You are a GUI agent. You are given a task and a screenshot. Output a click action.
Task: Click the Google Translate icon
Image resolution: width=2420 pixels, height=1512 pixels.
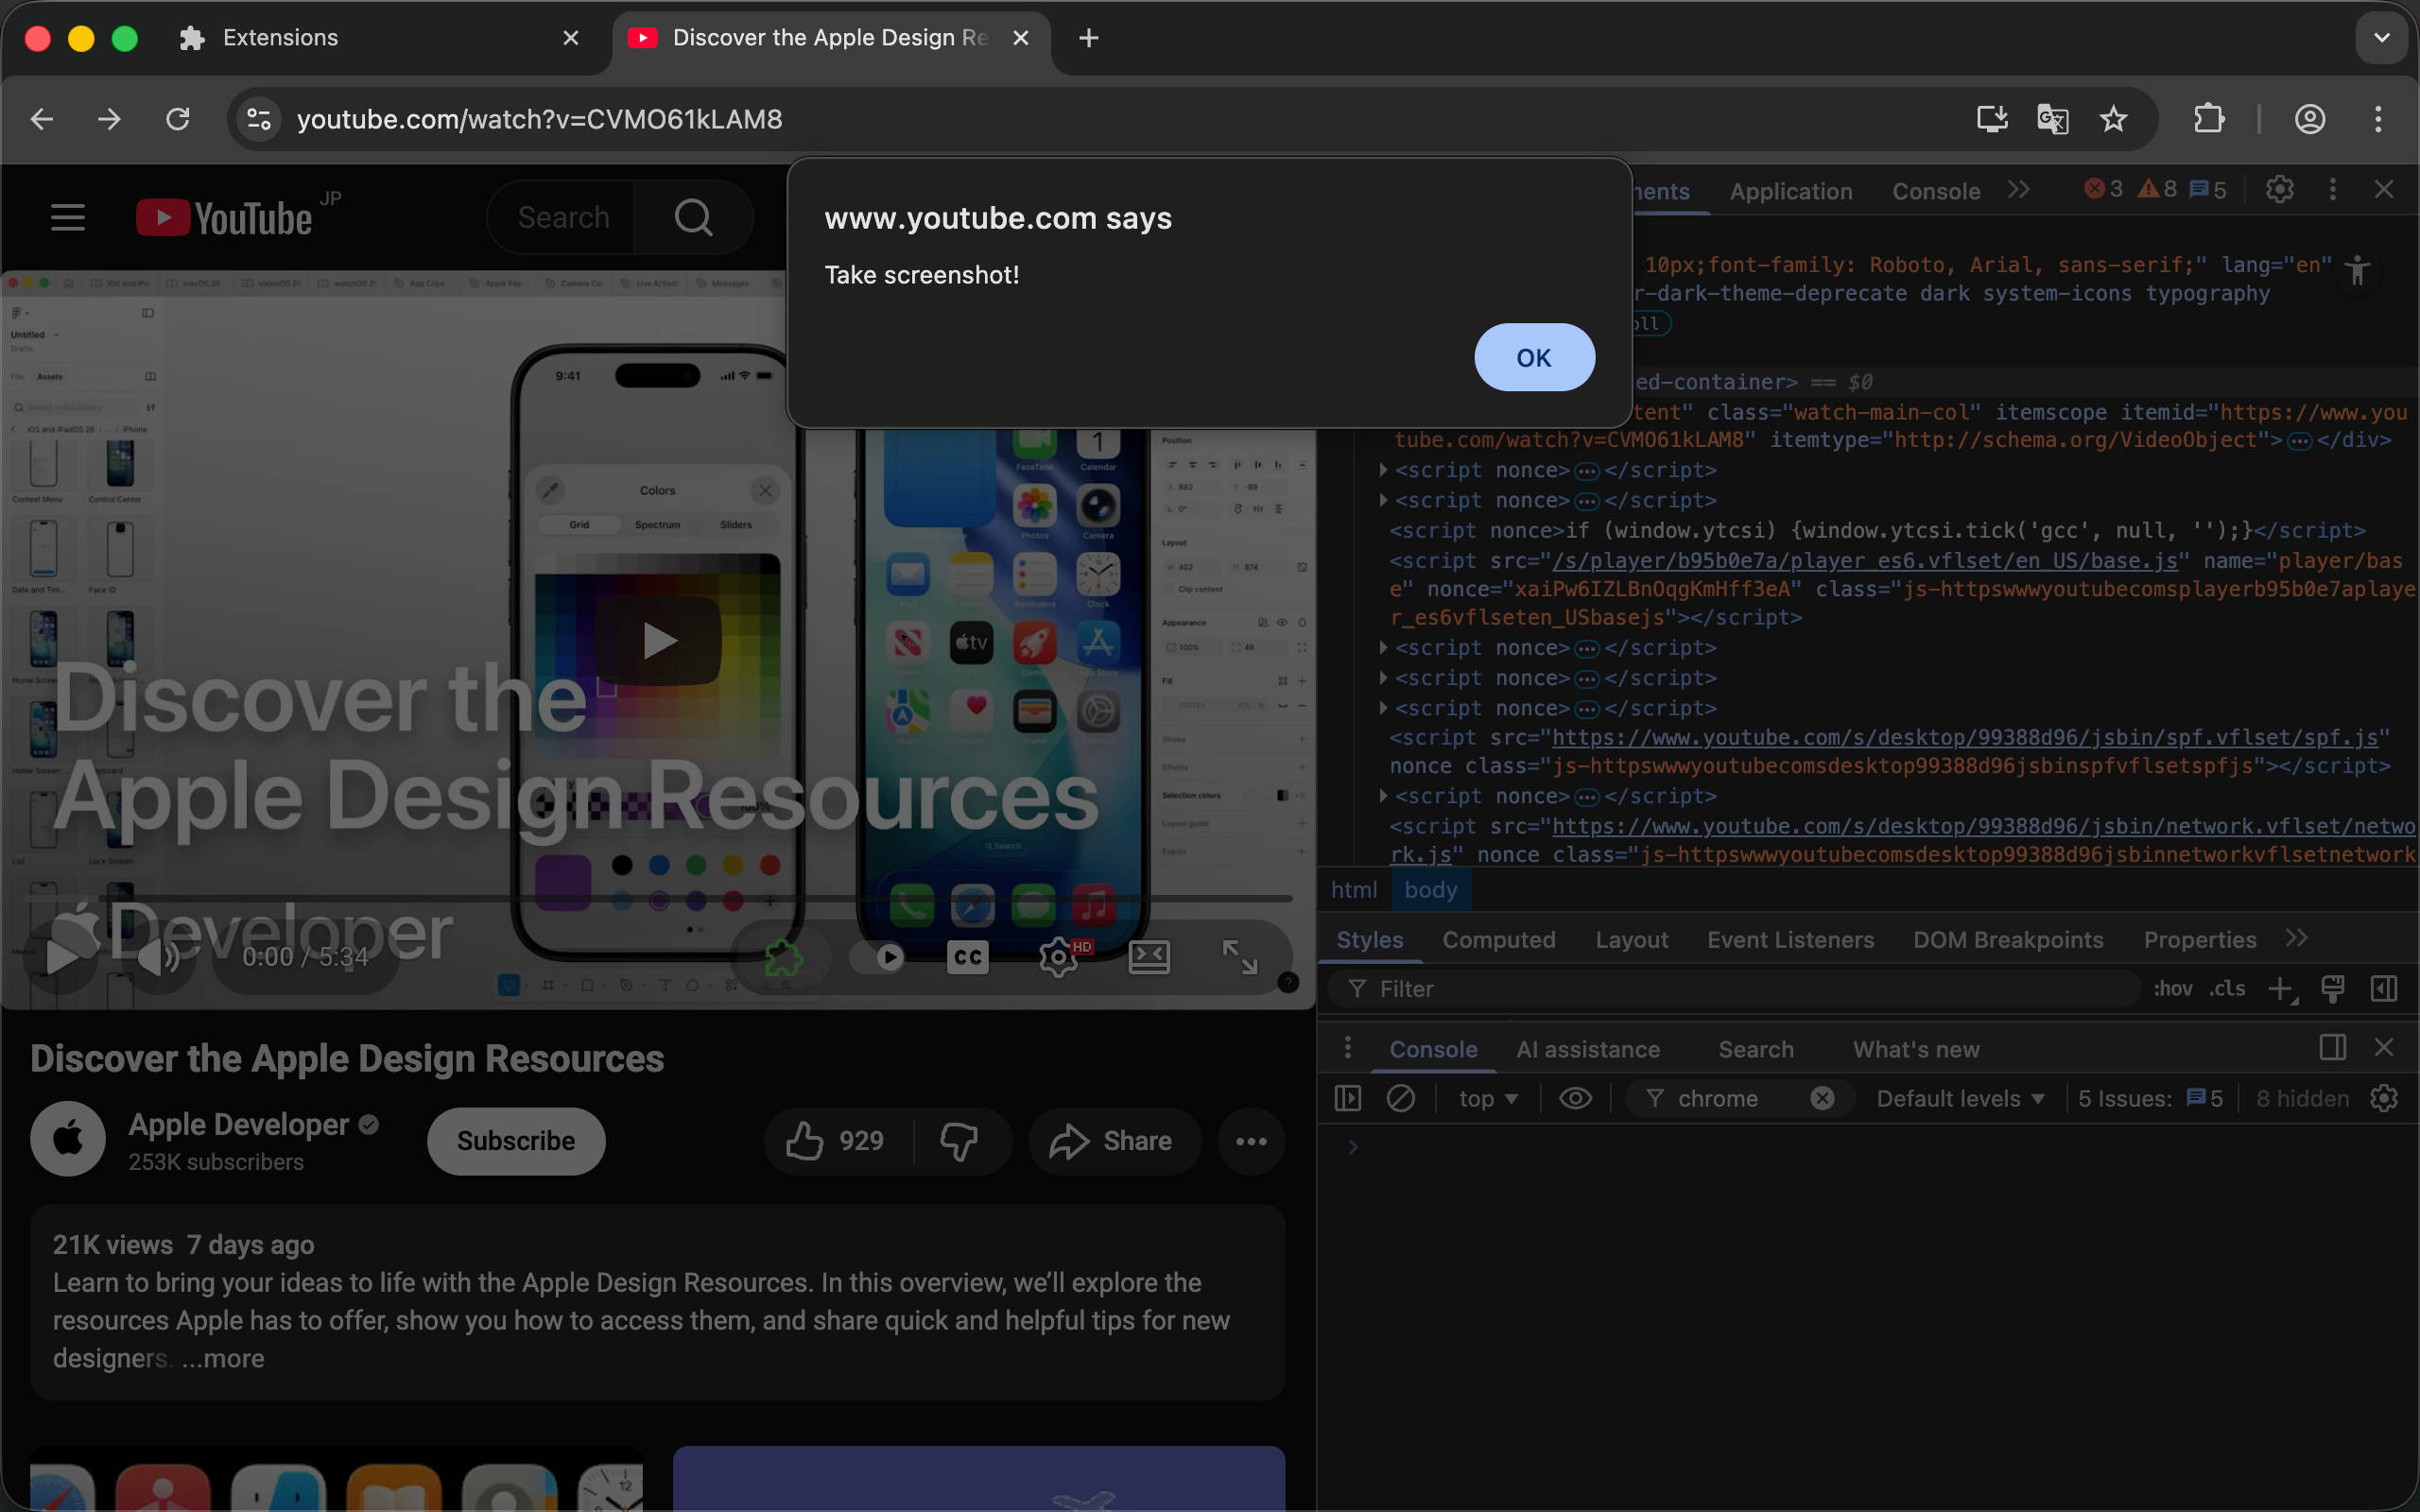click(2051, 119)
